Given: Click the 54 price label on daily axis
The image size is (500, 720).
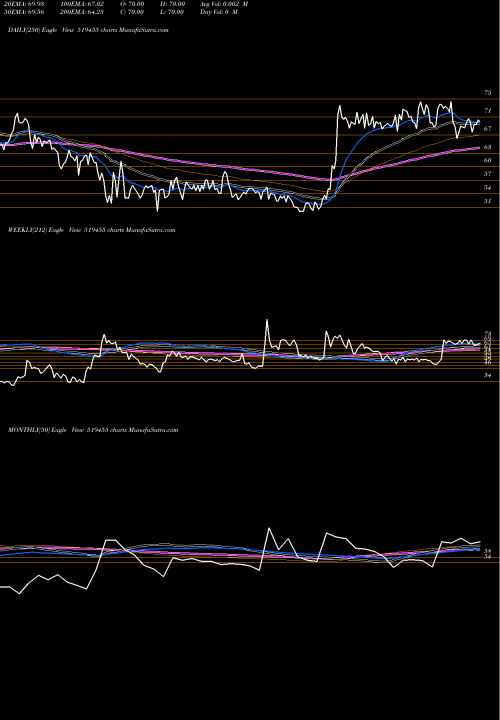Looking at the screenshot, I should click(488, 188).
